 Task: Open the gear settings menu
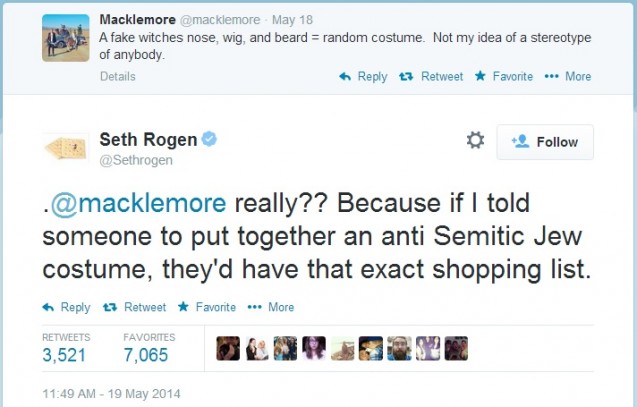coord(475,141)
